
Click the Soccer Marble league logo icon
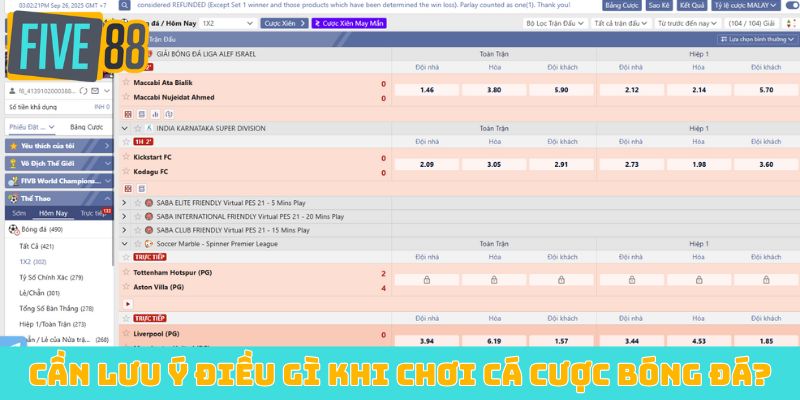(149, 244)
